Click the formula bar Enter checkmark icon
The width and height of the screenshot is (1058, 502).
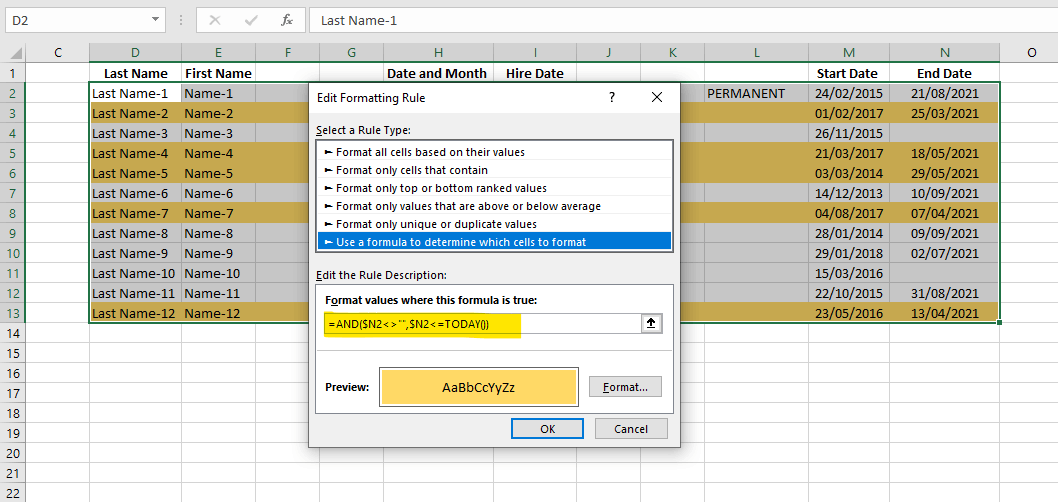(x=251, y=20)
